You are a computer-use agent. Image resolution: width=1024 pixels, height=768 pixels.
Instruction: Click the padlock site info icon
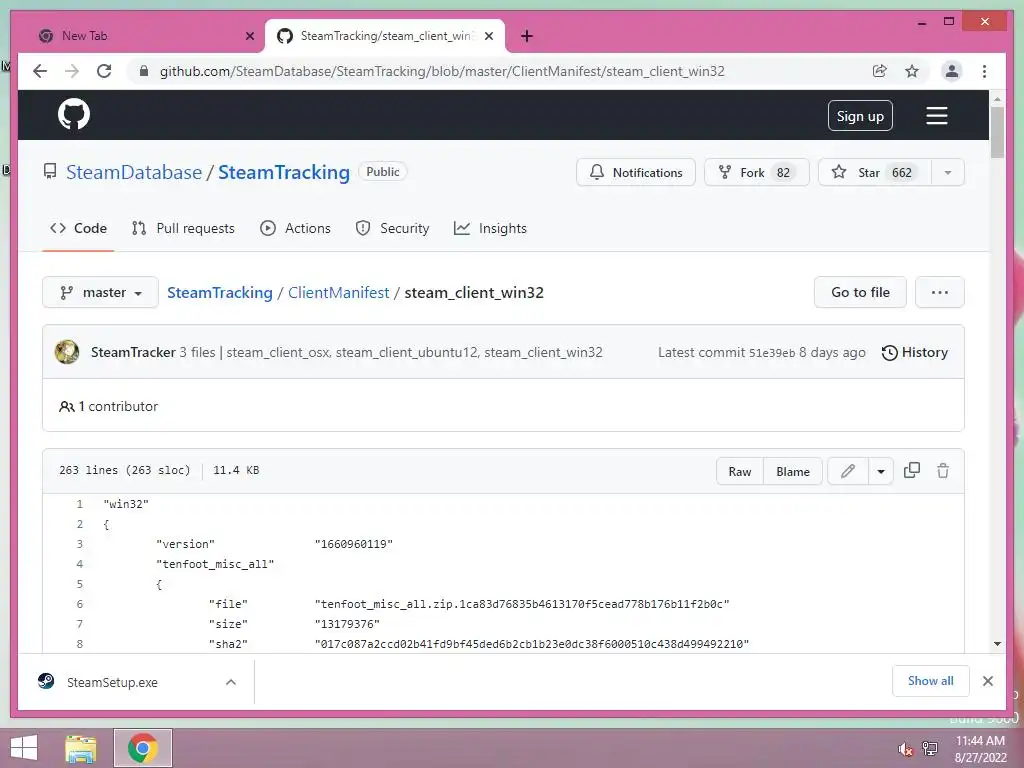pos(144,71)
